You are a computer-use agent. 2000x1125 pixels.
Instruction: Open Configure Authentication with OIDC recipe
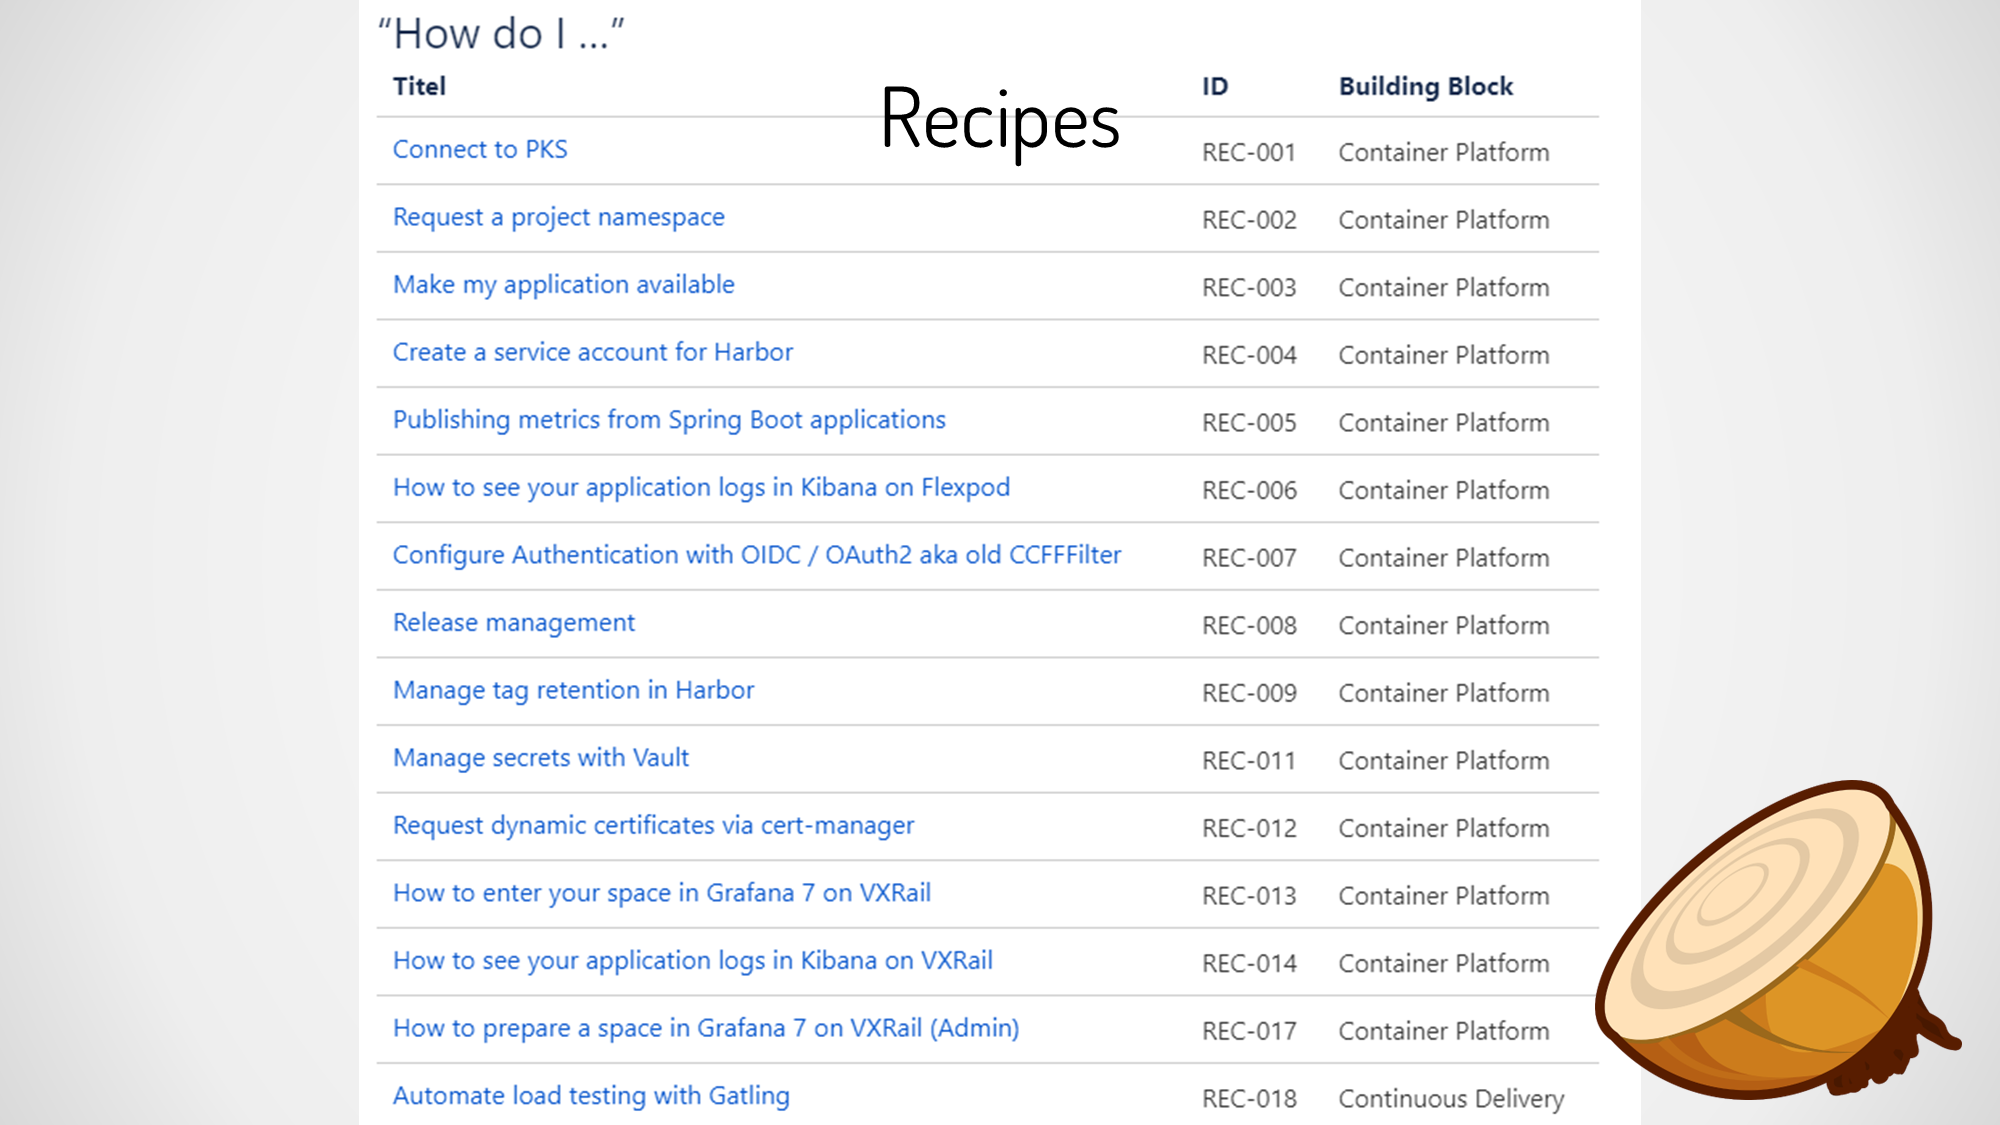point(756,555)
